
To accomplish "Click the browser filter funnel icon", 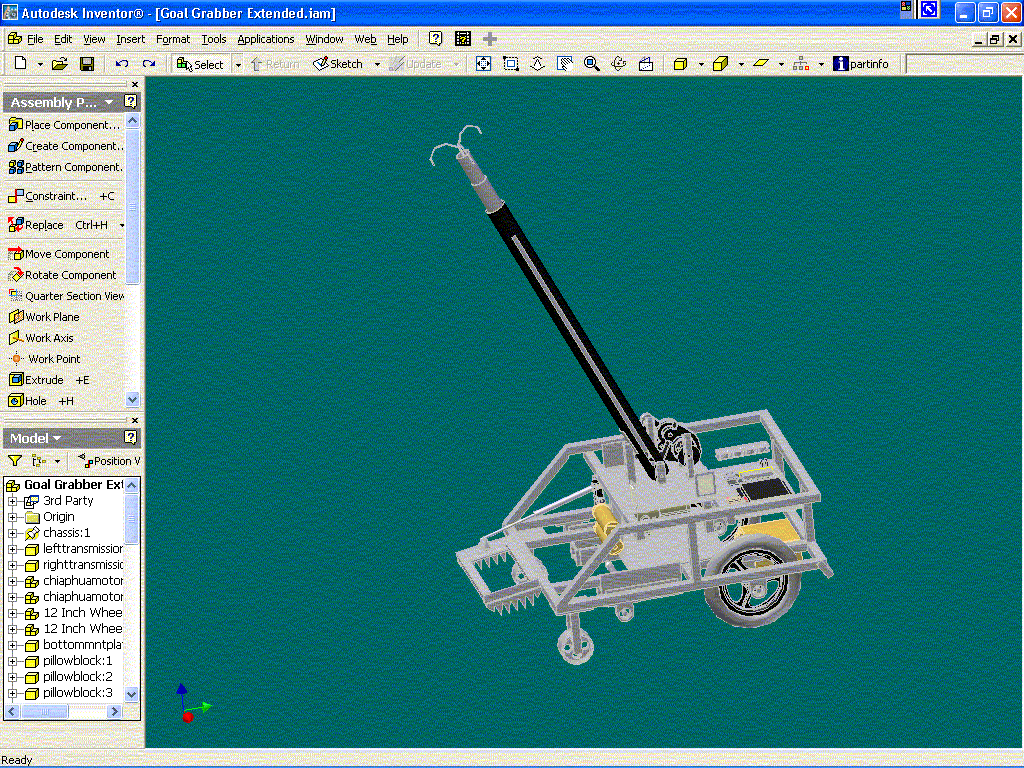I will pos(15,461).
